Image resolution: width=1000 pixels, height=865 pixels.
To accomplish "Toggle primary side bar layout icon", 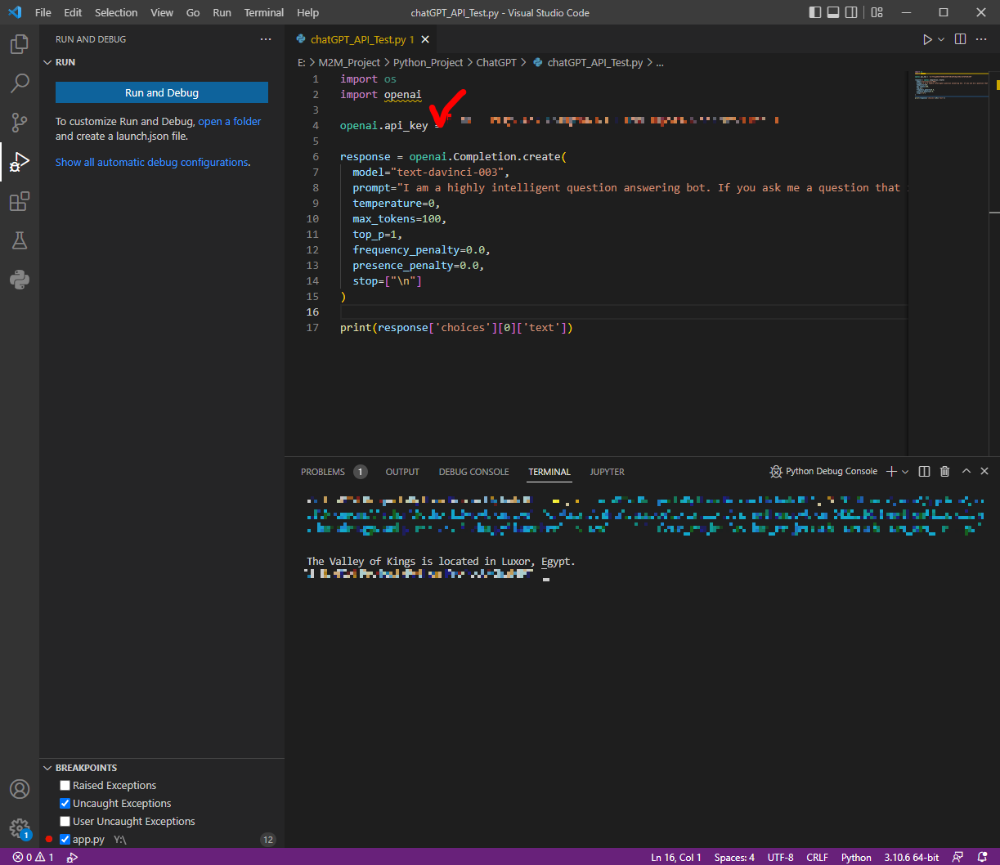I will click(814, 13).
